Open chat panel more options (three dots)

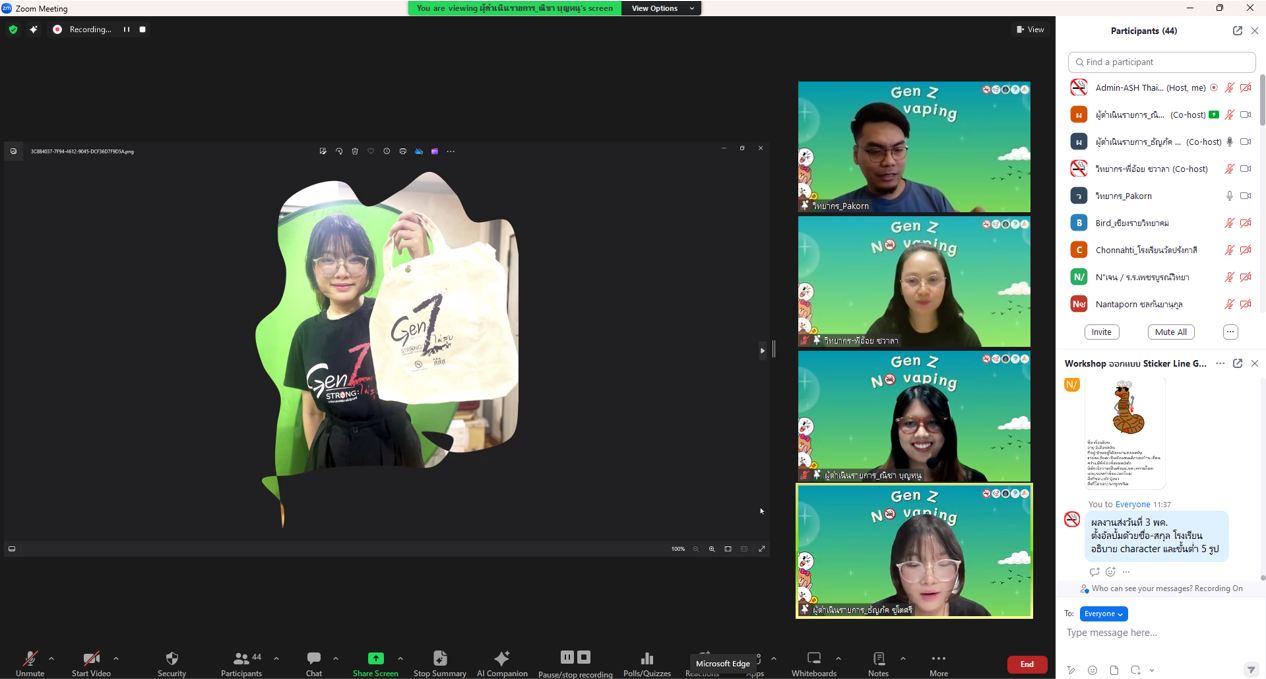coord(1220,364)
